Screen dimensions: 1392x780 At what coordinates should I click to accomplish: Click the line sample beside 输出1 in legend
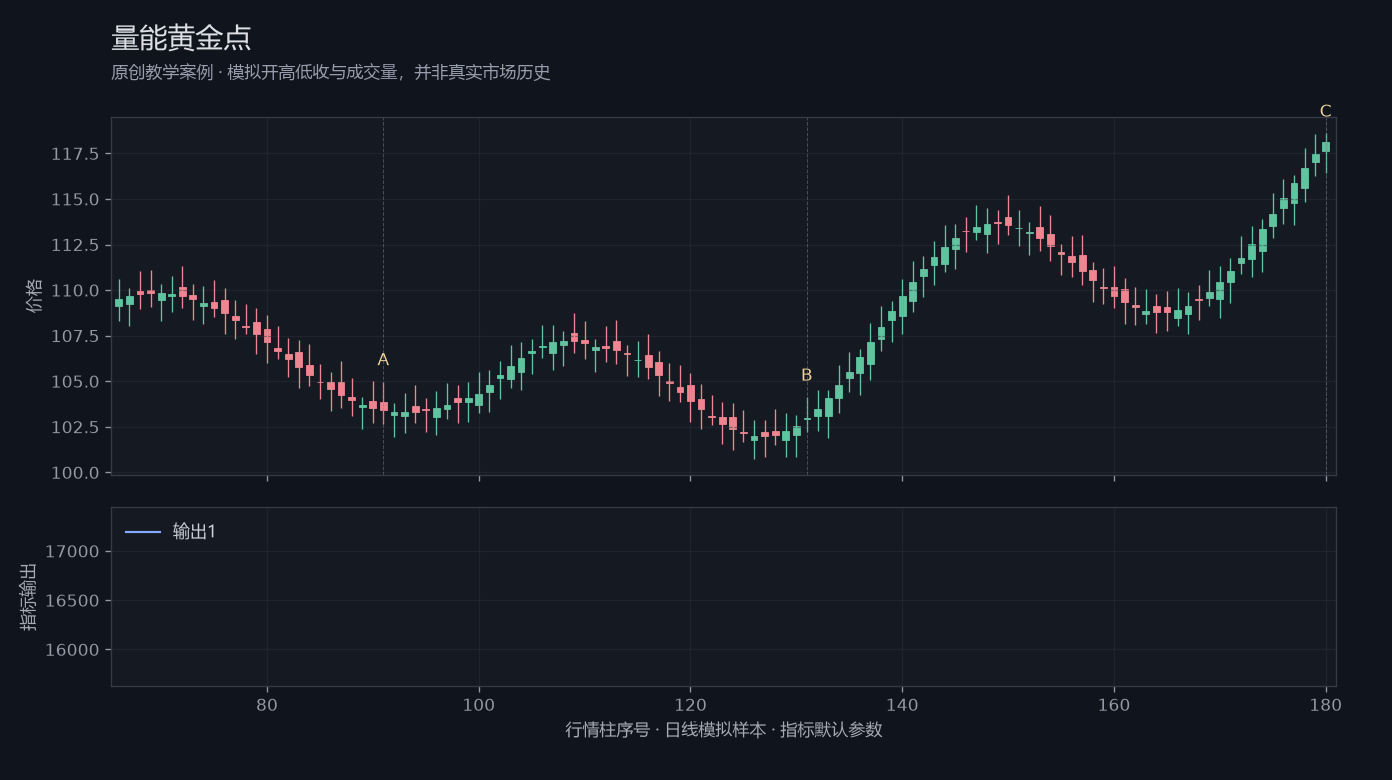click(x=143, y=532)
